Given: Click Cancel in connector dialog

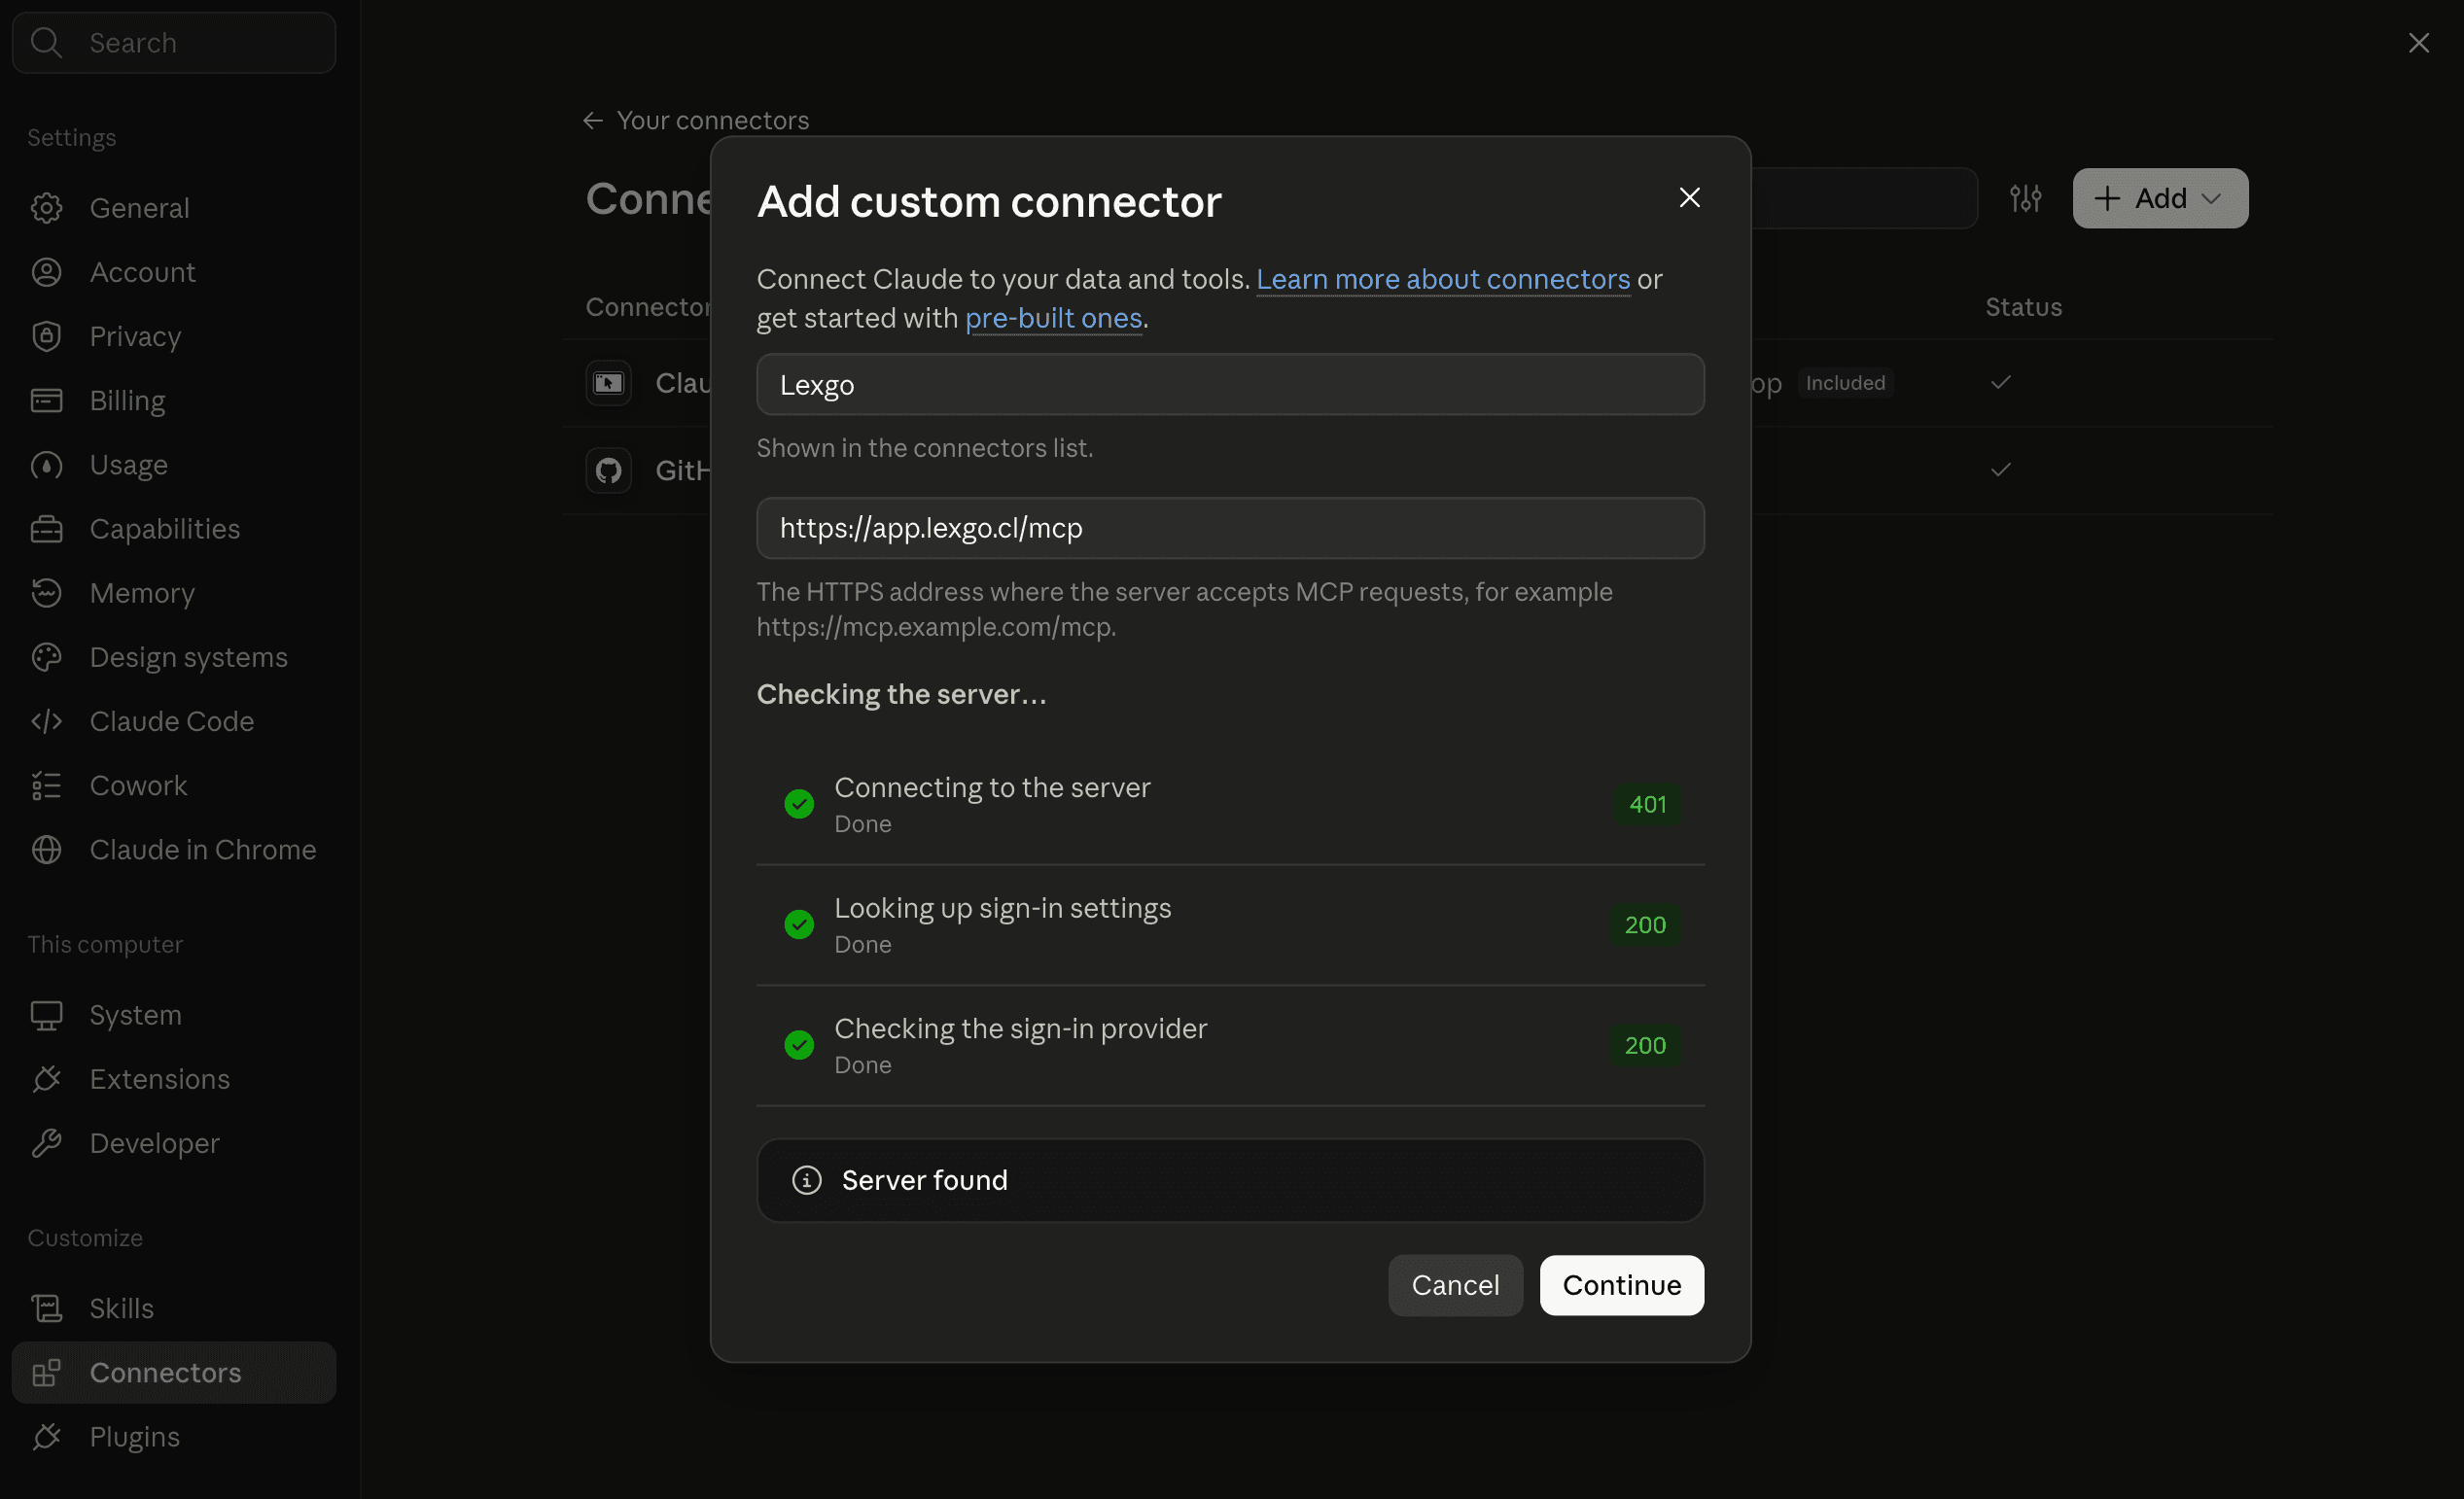Looking at the screenshot, I should (1455, 1285).
